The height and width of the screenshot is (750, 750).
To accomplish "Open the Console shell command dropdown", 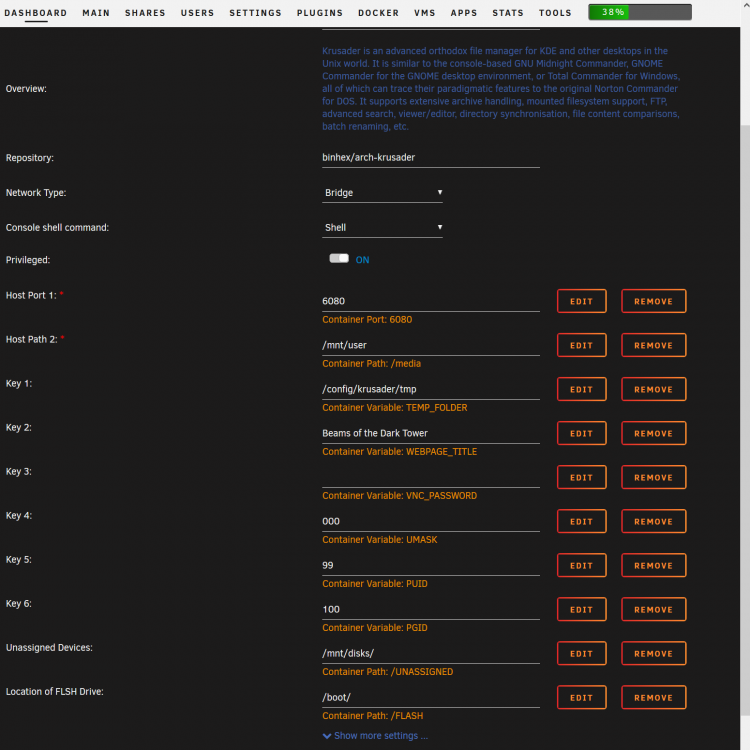I will tap(382, 228).
